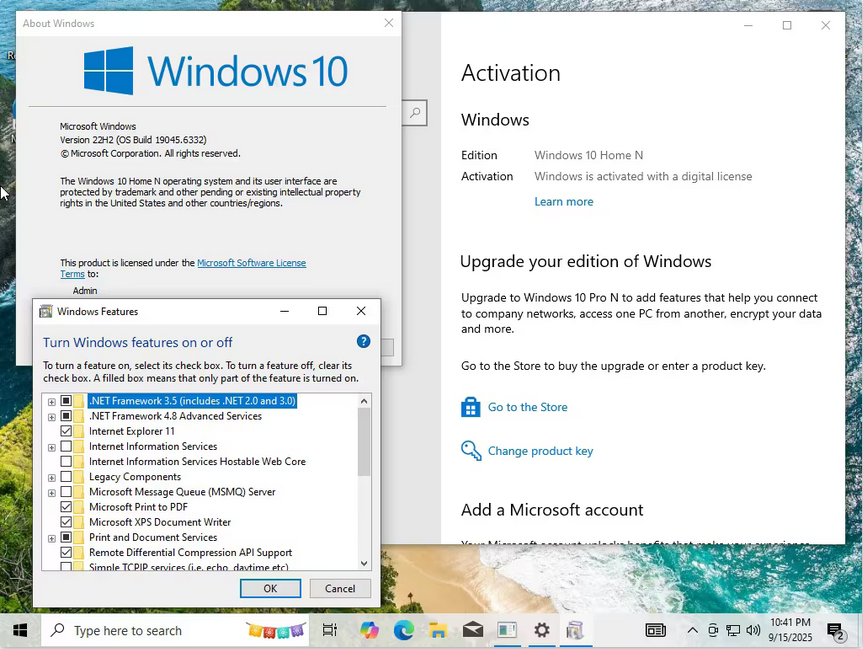Click the folder icon beside Internet Explorer 11

click(x=79, y=431)
